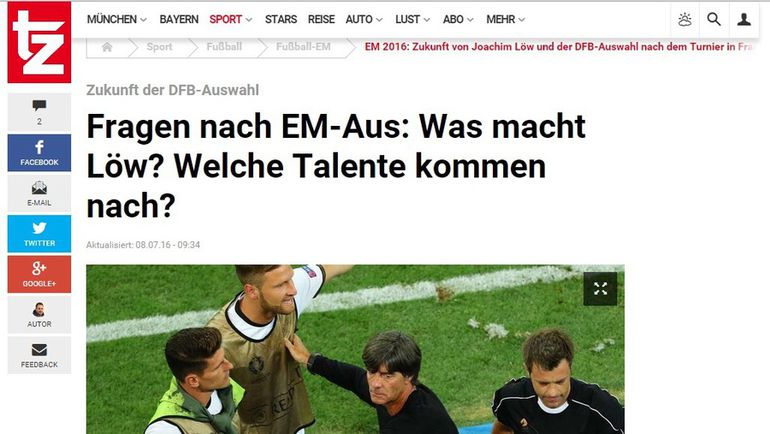Share the article via E-Mail
This screenshot has width=770, height=434.
[x=39, y=193]
